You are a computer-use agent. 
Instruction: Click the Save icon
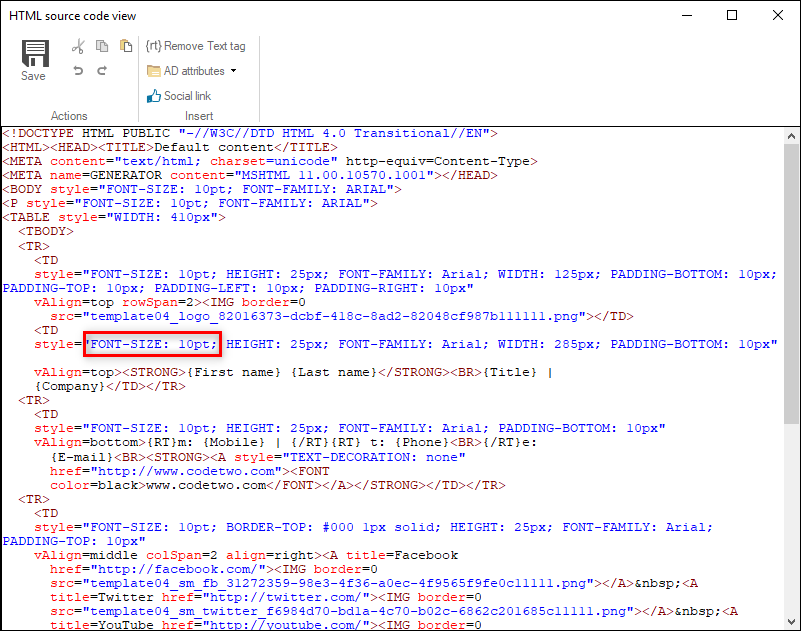(33, 52)
